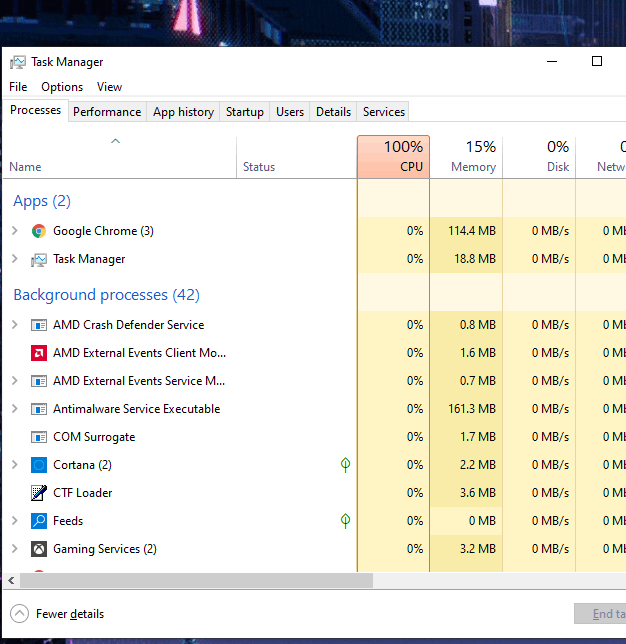The height and width of the screenshot is (644, 626).
Task: Click Chrome's 114.4 MB memory value
Action: click(x=472, y=231)
